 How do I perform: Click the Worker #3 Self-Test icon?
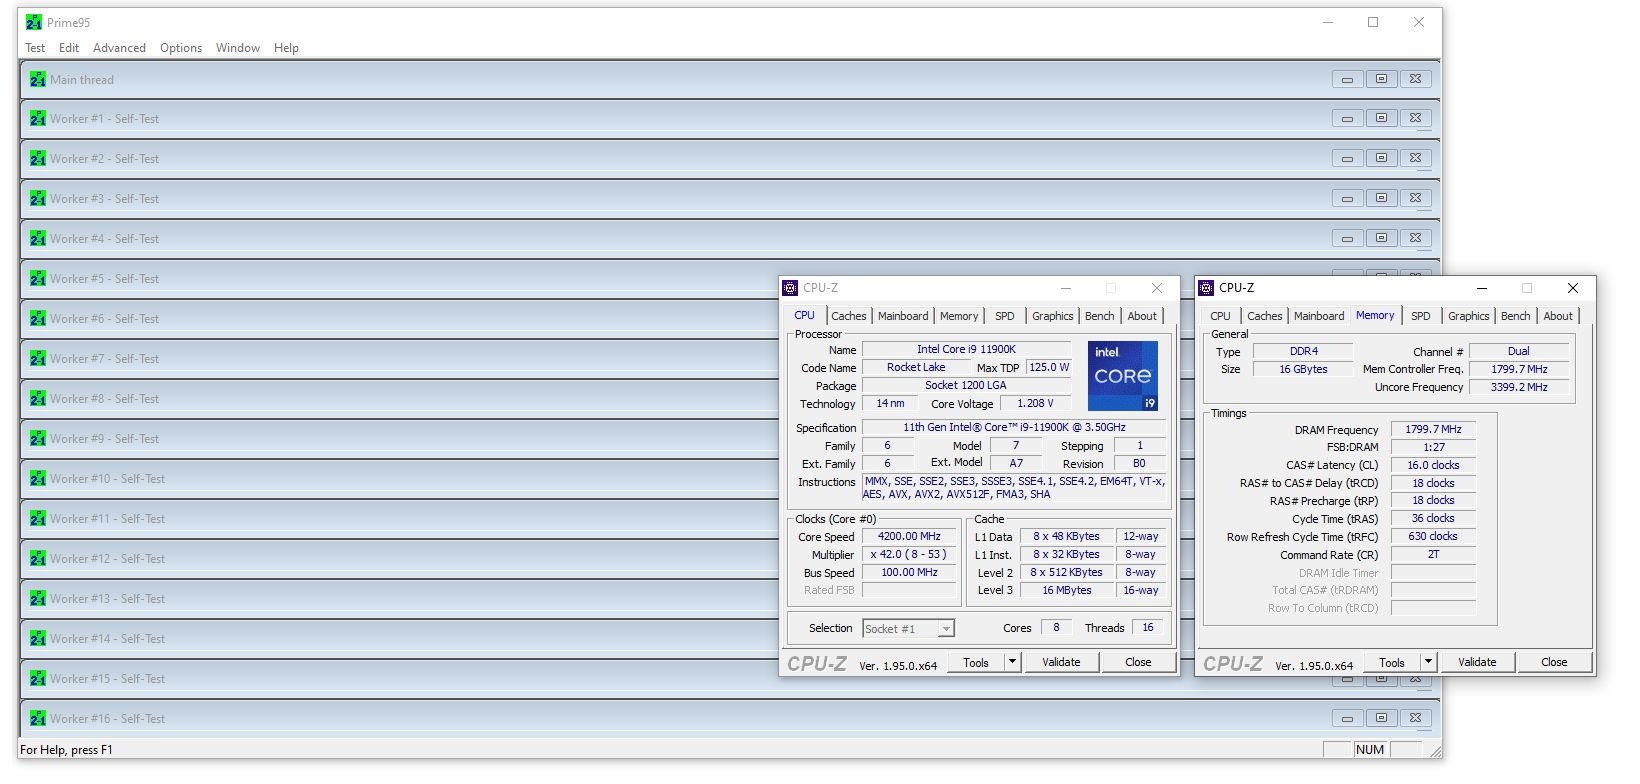[x=38, y=198]
